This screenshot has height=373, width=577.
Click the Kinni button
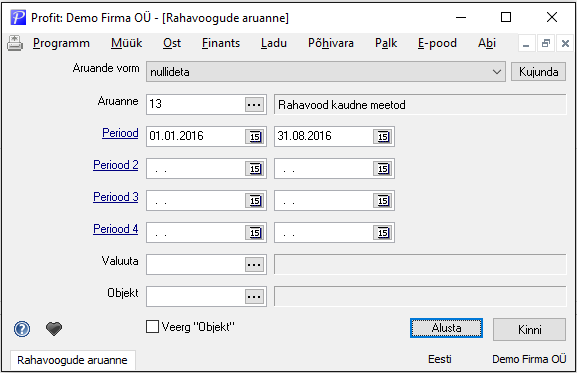pos(530,329)
